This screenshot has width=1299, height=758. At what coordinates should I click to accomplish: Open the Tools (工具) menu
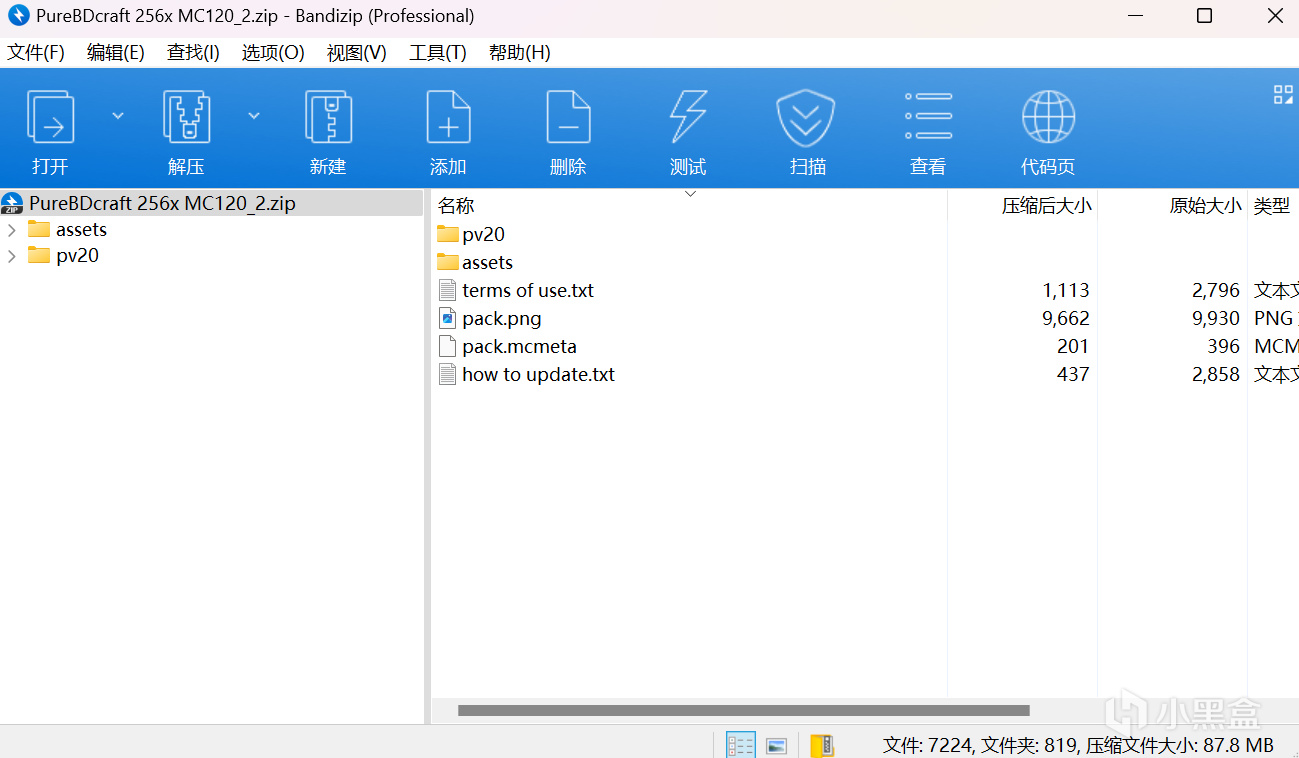pyautogui.click(x=438, y=53)
